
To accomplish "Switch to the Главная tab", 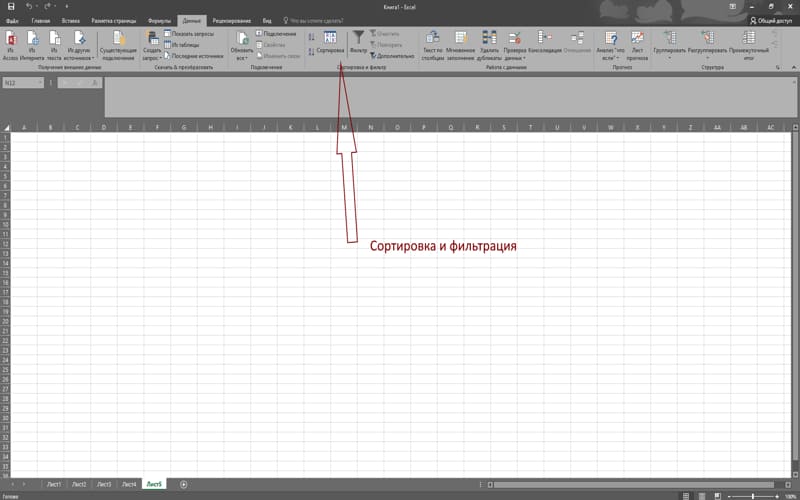I will [41, 21].
